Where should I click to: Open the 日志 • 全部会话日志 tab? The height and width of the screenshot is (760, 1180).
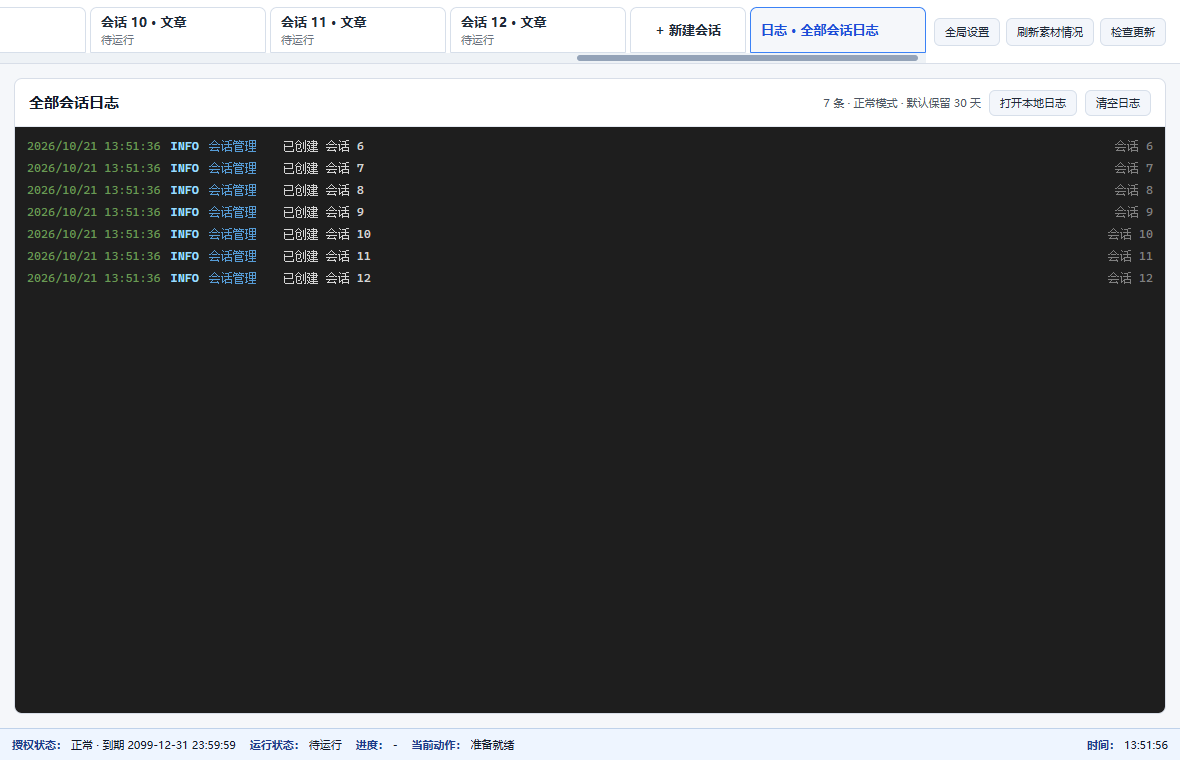point(838,30)
